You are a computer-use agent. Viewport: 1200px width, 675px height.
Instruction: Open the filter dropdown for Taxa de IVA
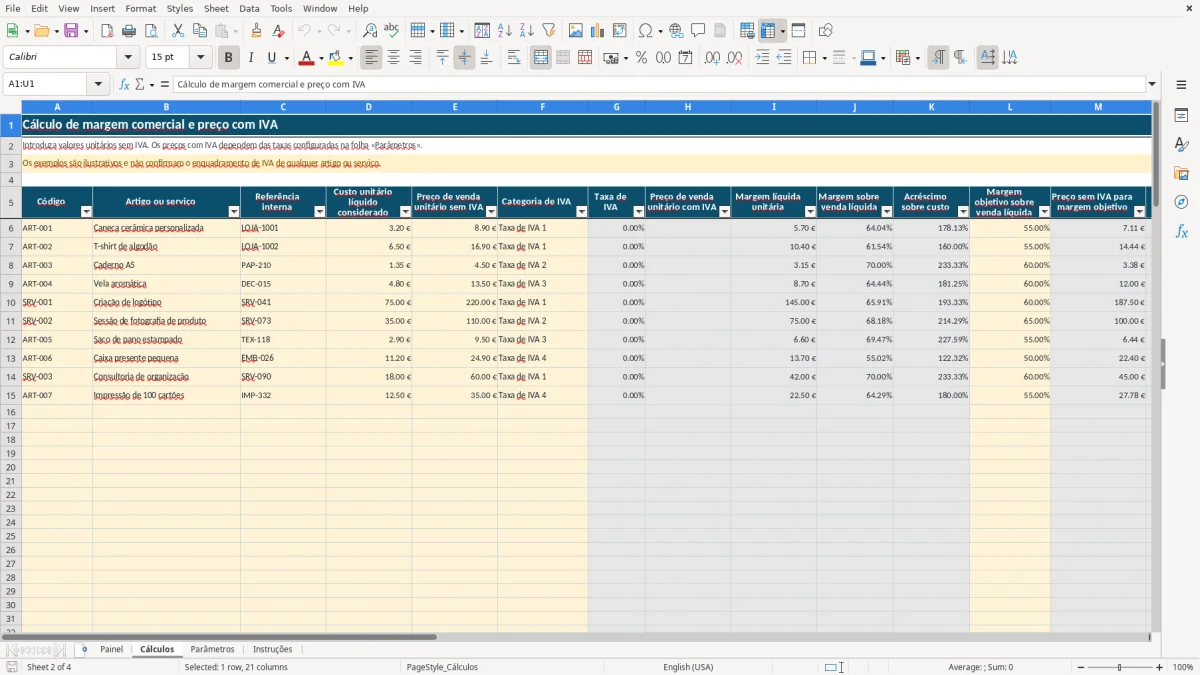point(639,211)
